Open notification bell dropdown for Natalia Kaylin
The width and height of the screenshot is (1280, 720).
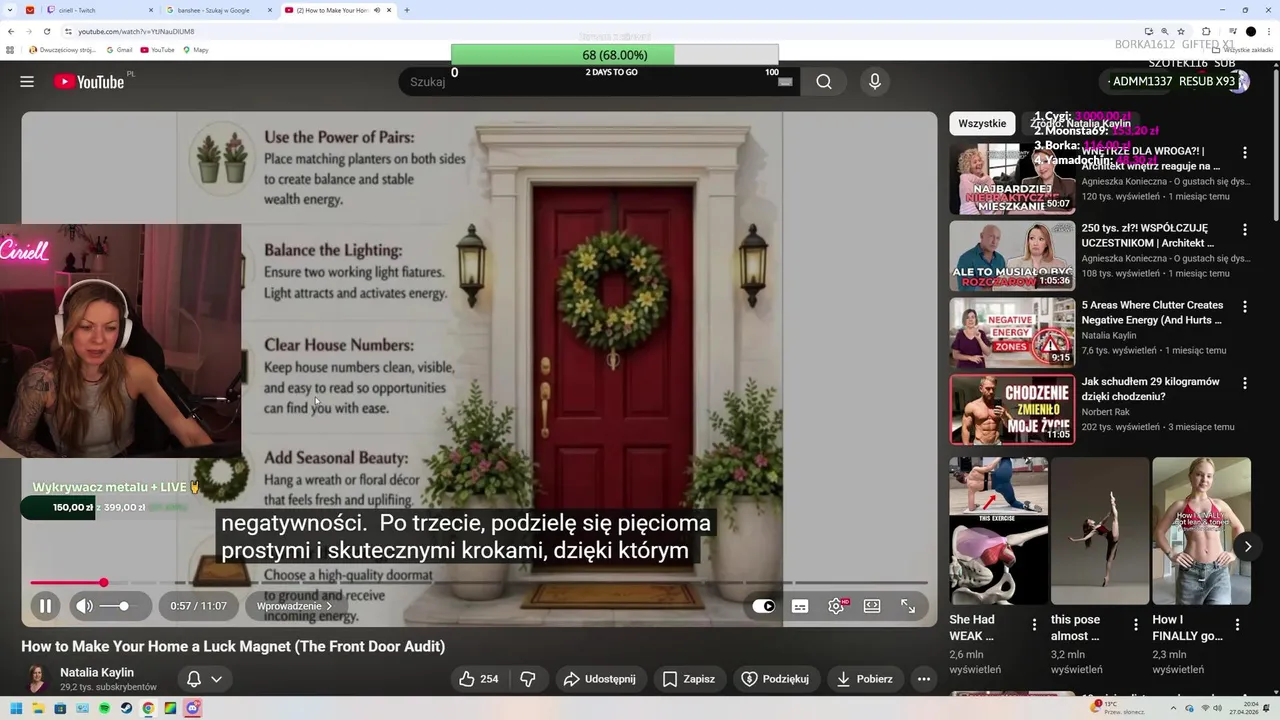pos(204,679)
